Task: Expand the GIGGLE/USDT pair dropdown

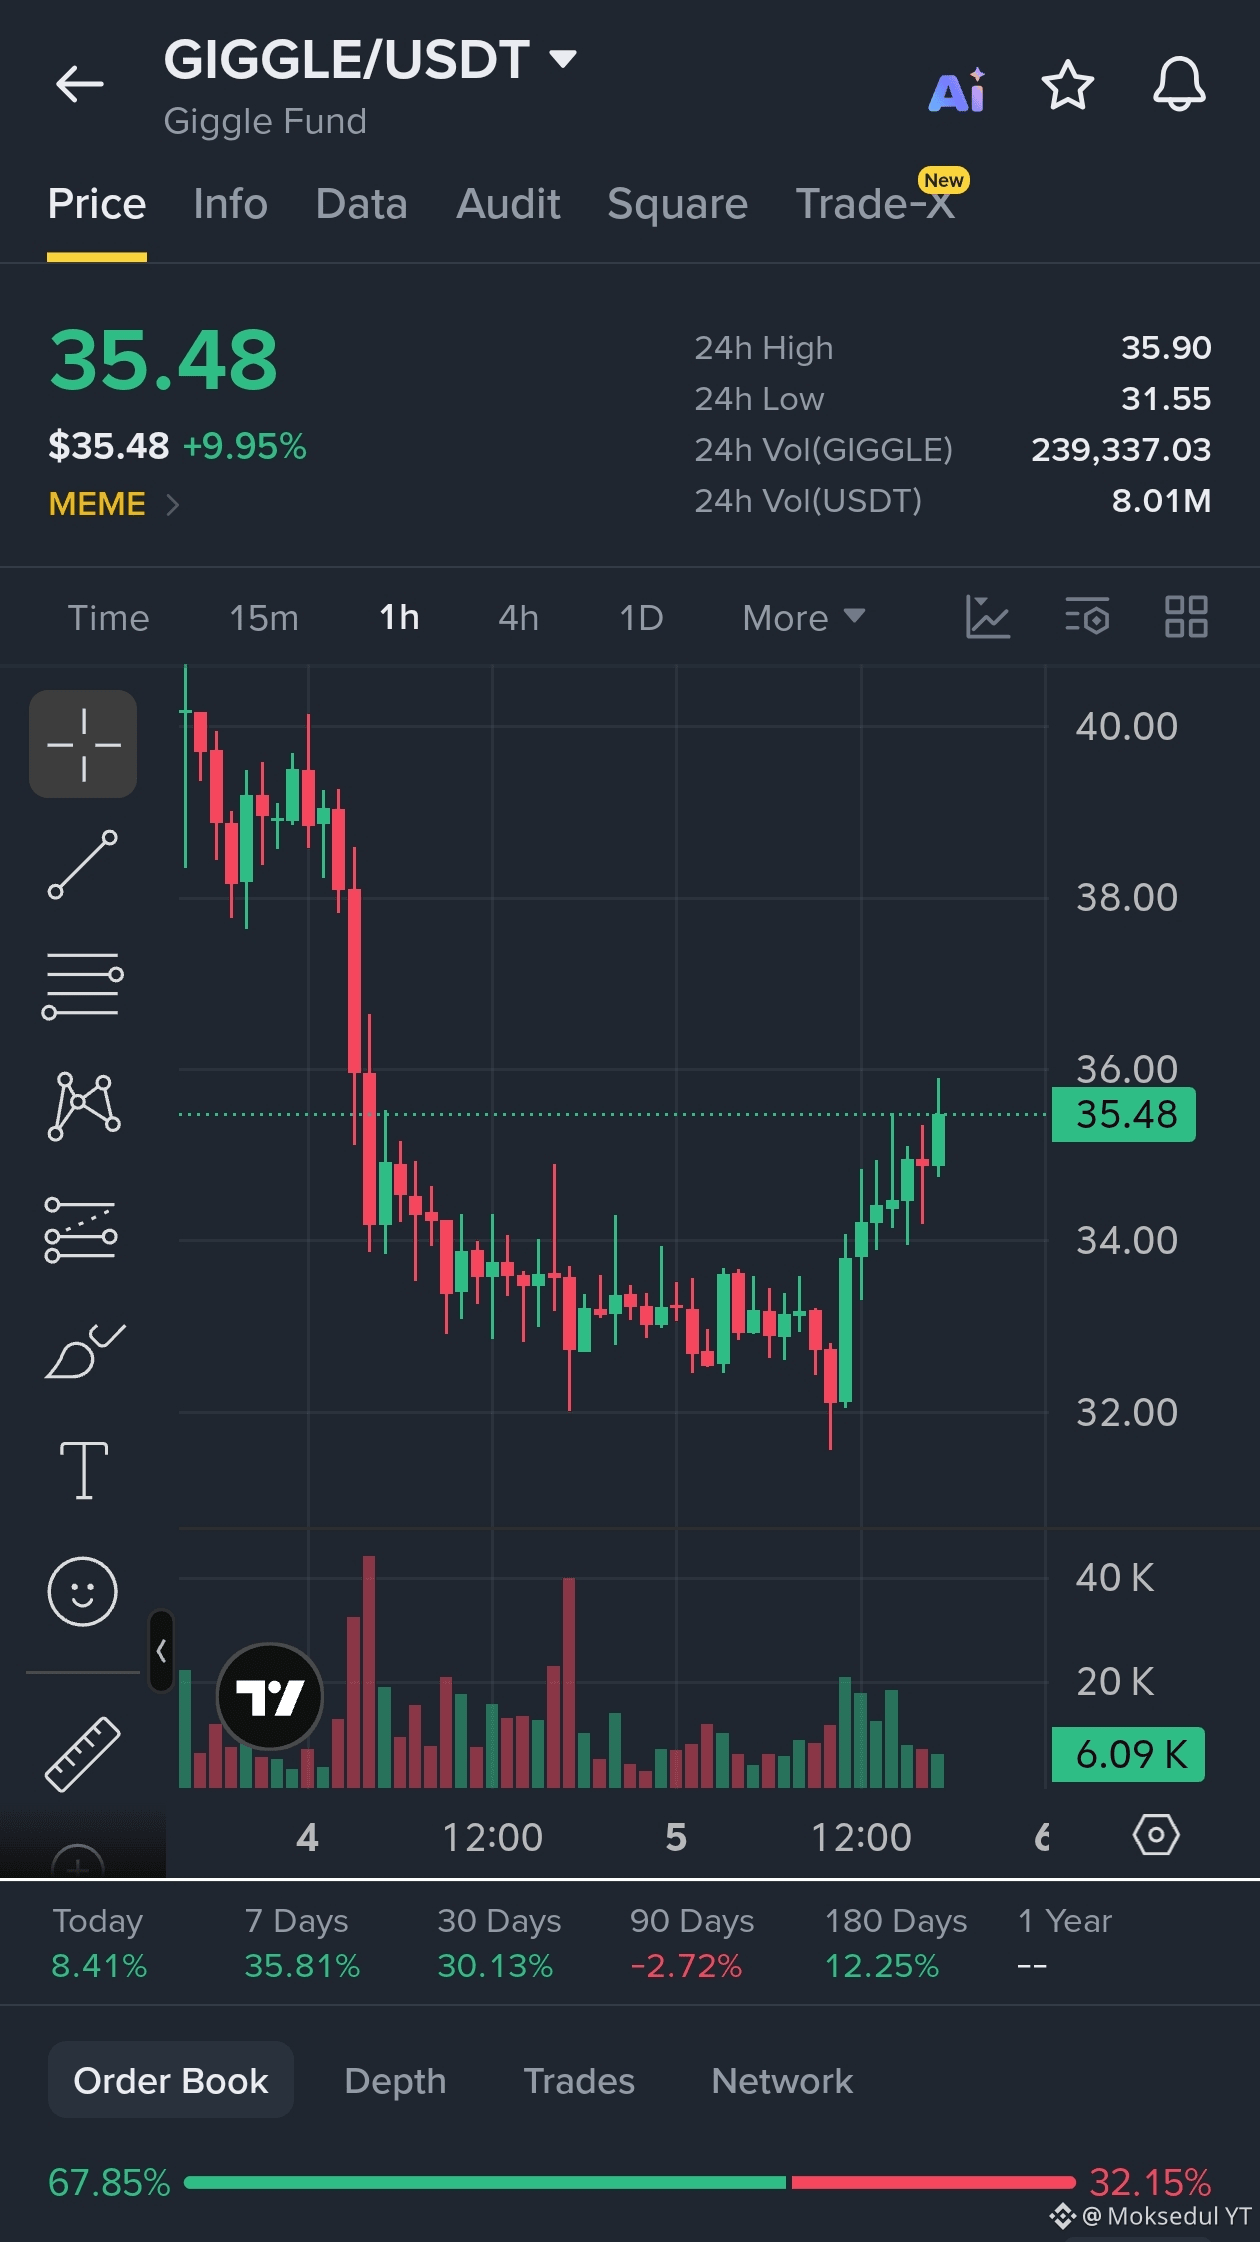Action: [564, 59]
